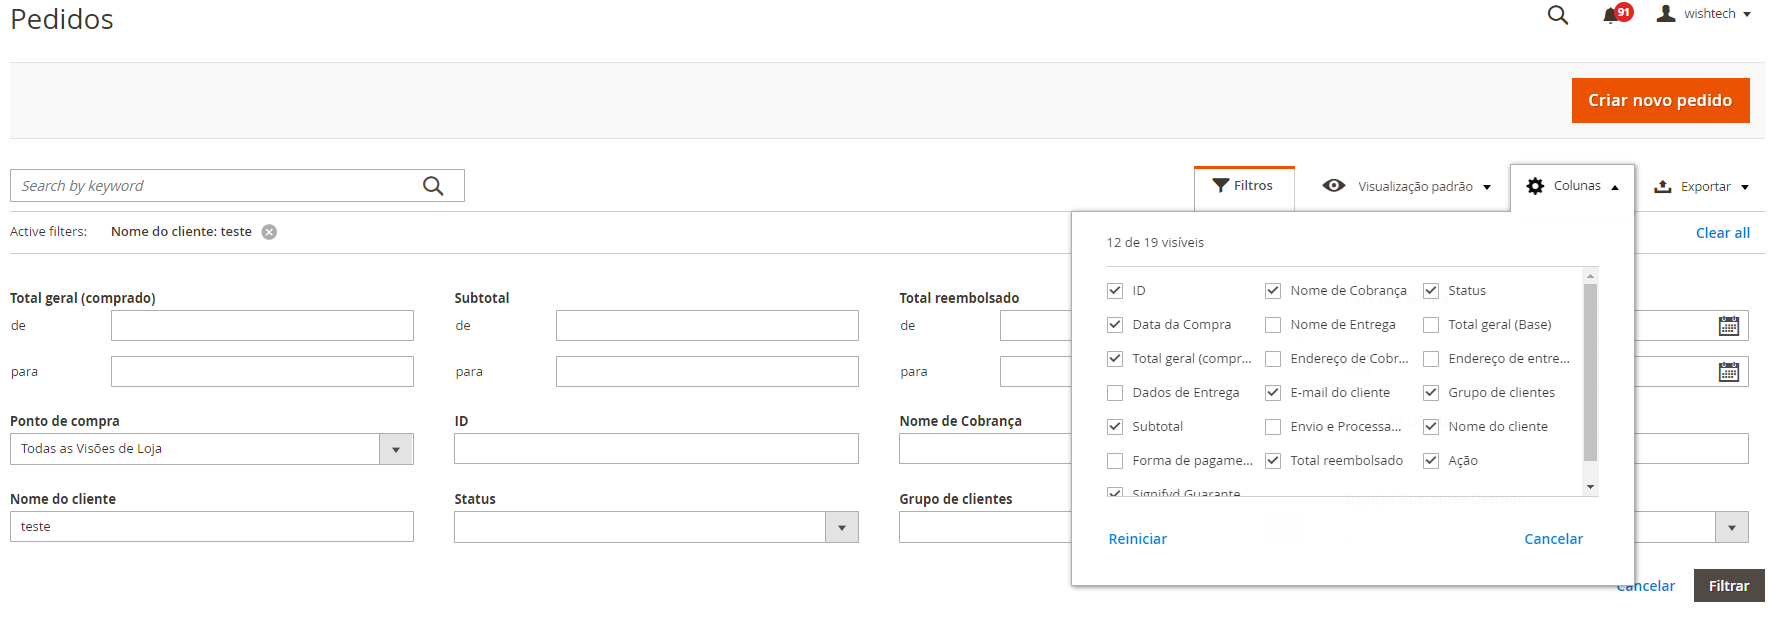Uncheck Data da Compra column

pos(1115,325)
